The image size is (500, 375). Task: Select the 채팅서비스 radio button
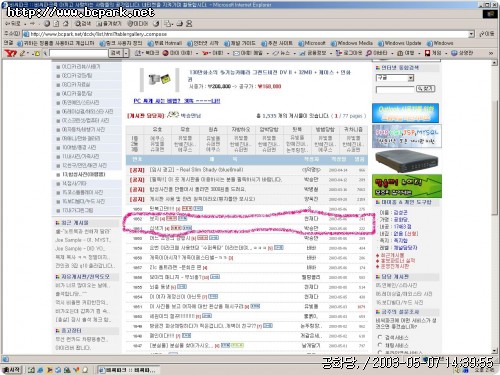[x=380, y=345]
